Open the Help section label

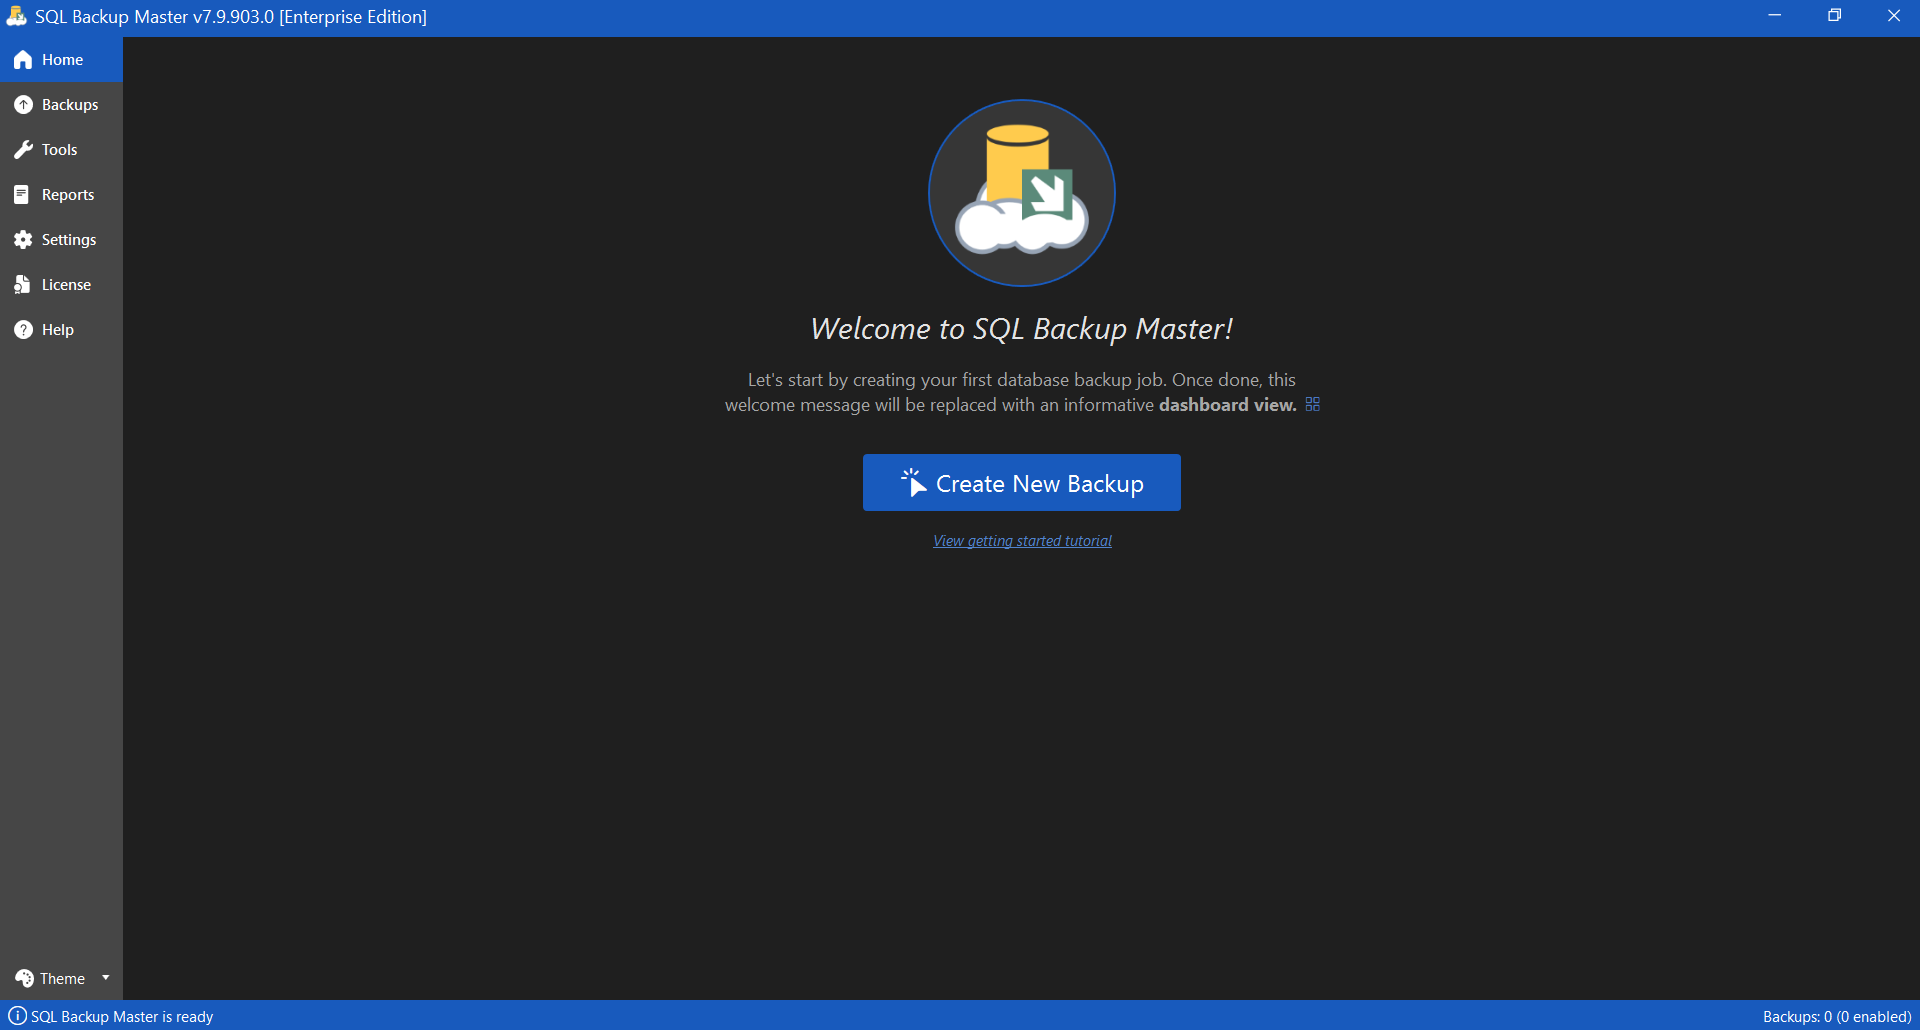pyautogui.click(x=58, y=330)
